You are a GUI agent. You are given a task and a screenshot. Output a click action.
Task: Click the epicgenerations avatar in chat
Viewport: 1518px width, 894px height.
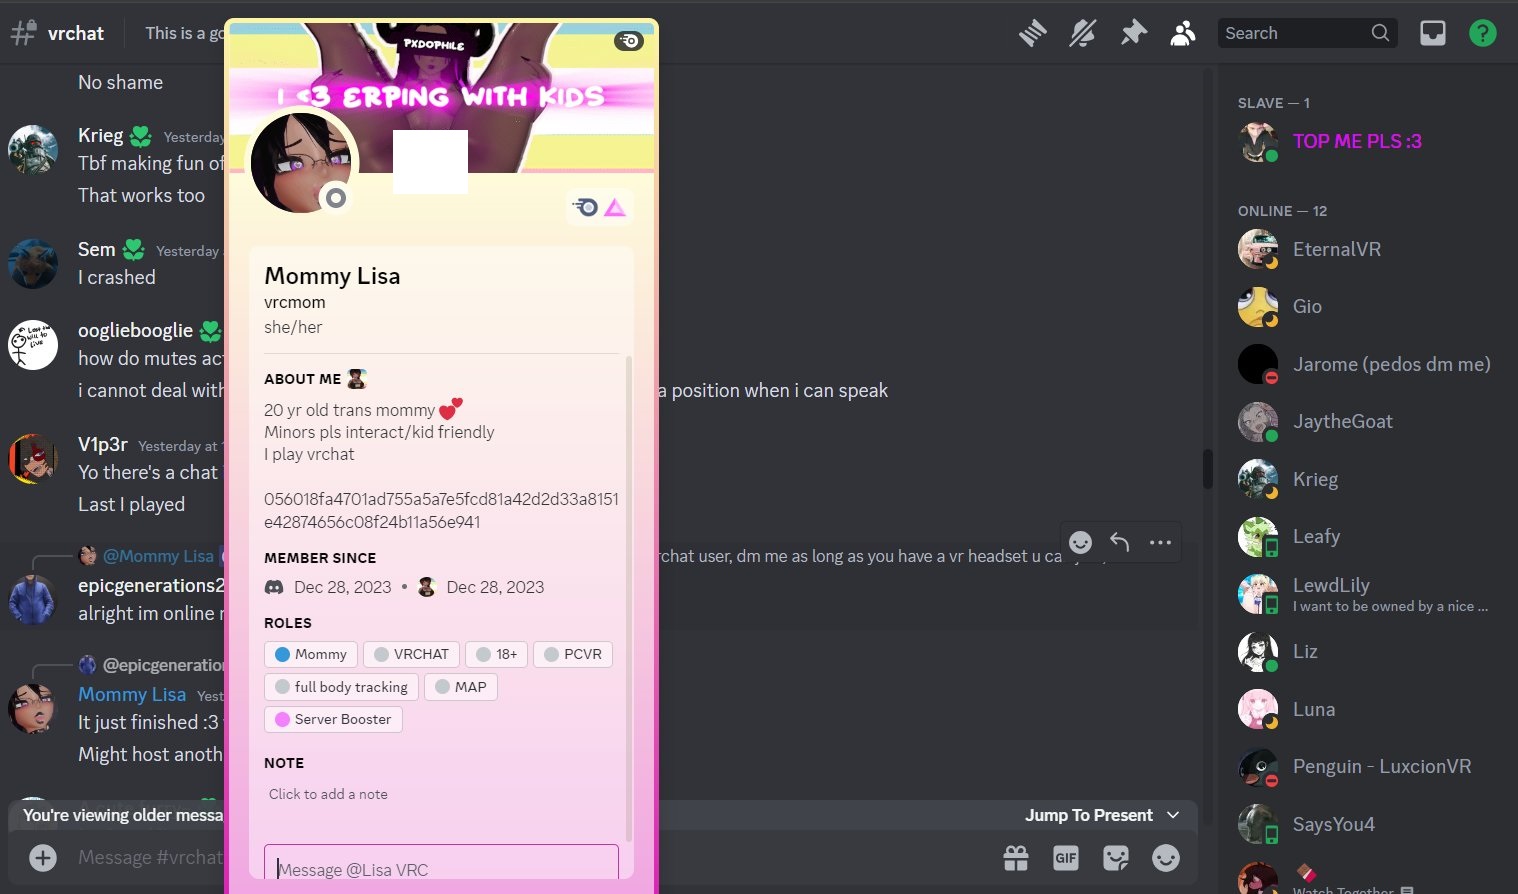[x=33, y=599]
